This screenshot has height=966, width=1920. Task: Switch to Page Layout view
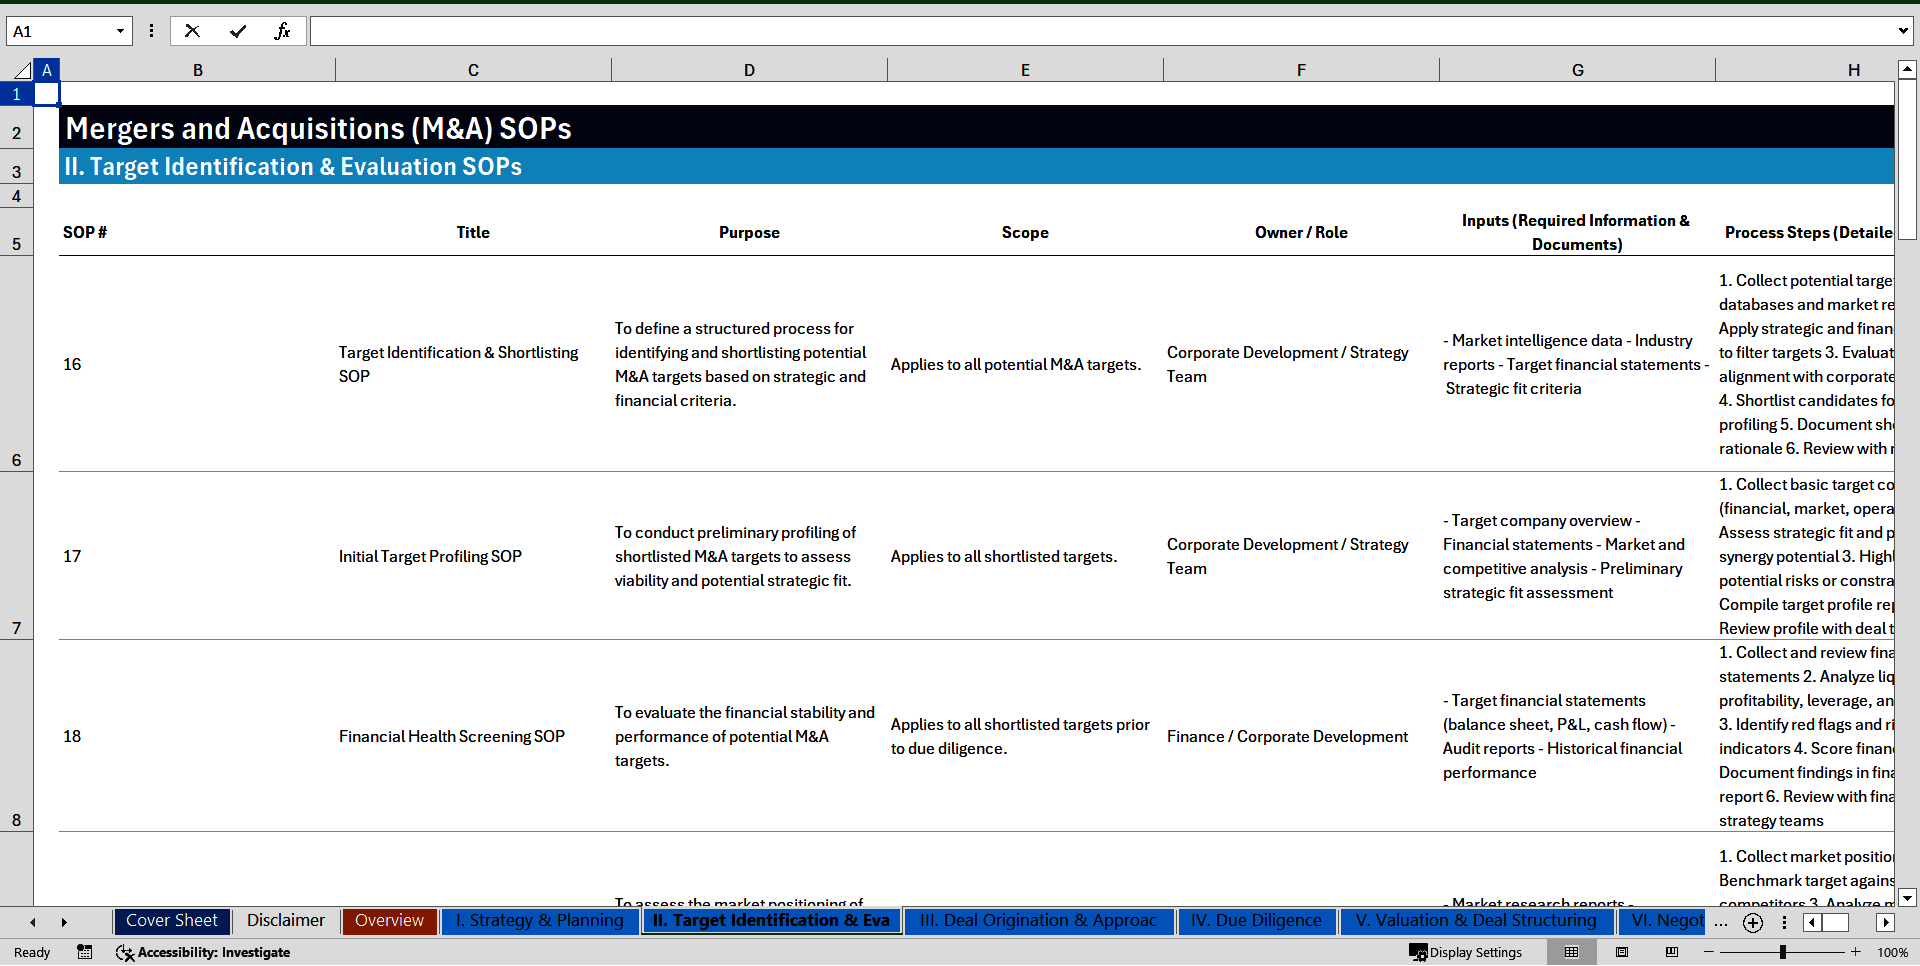[x=1622, y=952]
